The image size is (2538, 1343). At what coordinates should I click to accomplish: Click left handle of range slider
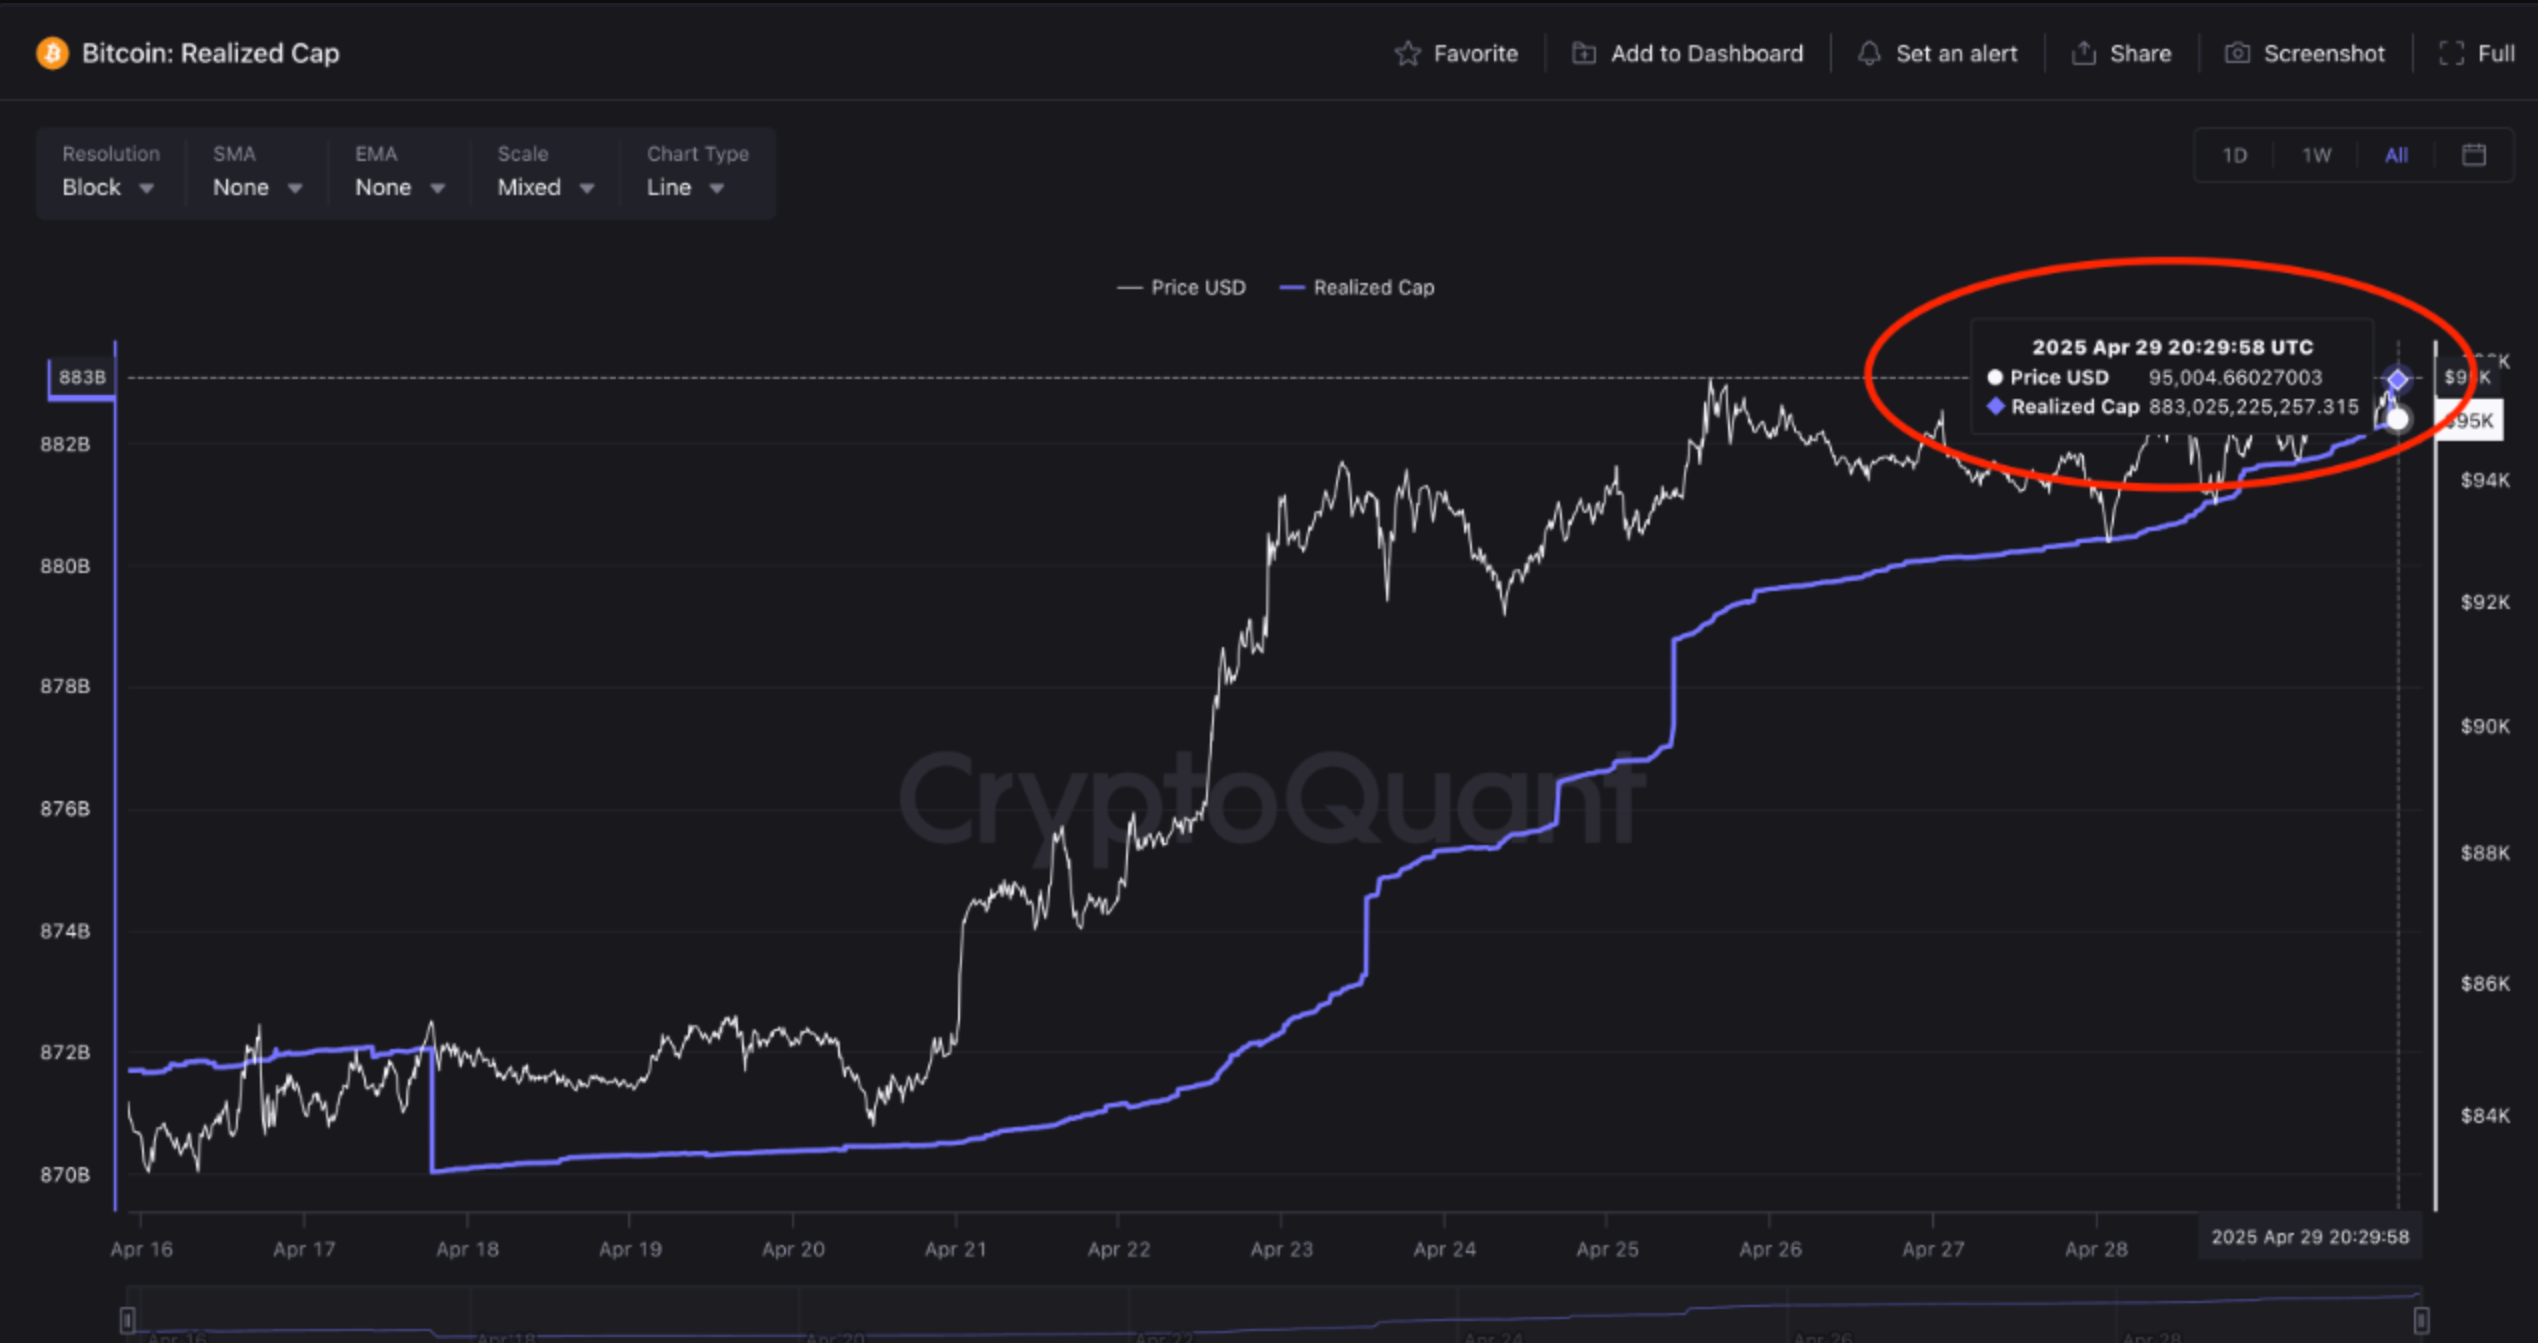tap(127, 1320)
